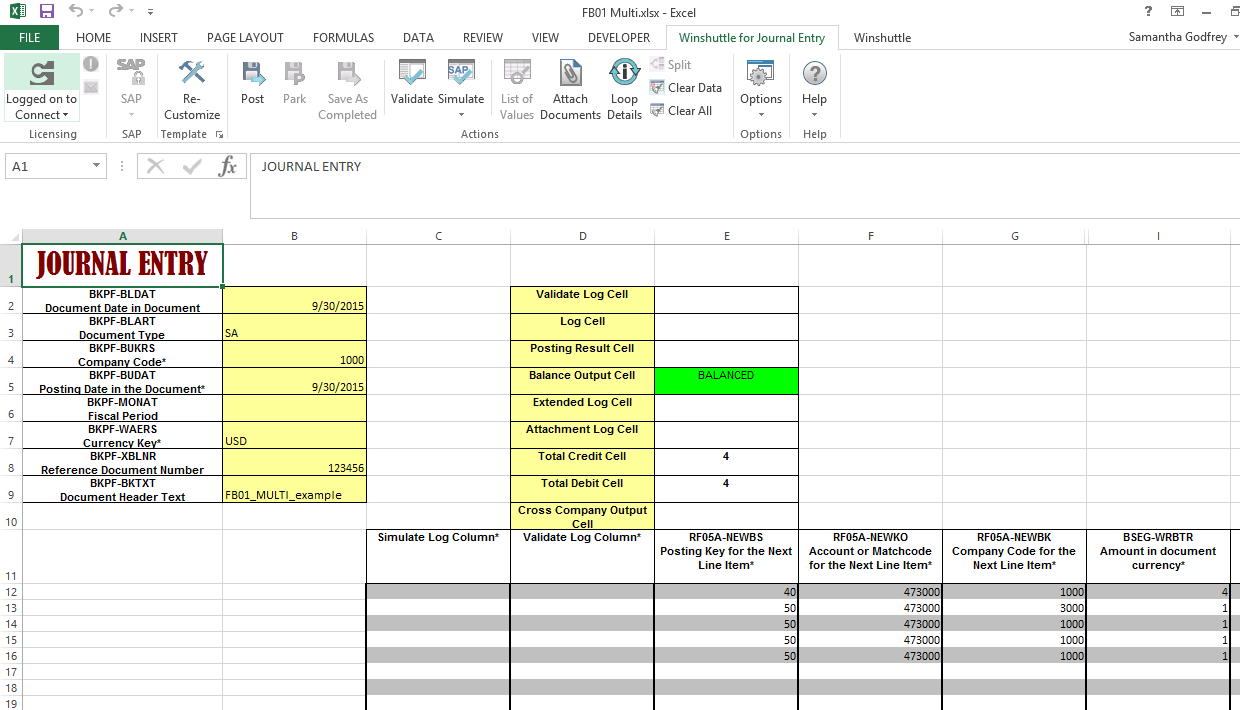The width and height of the screenshot is (1240, 710).
Task: Select the Posting Date cell in row 5
Action: 295,381
